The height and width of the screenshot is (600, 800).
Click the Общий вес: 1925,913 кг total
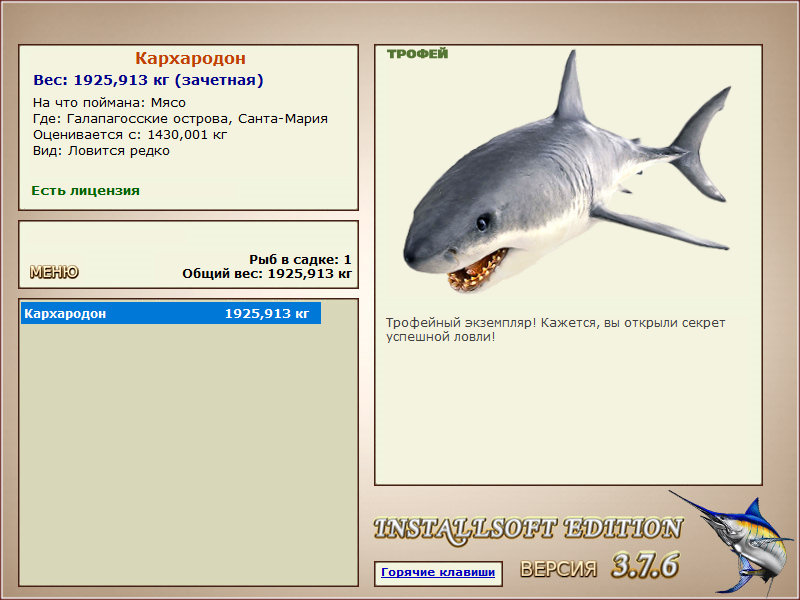point(267,273)
